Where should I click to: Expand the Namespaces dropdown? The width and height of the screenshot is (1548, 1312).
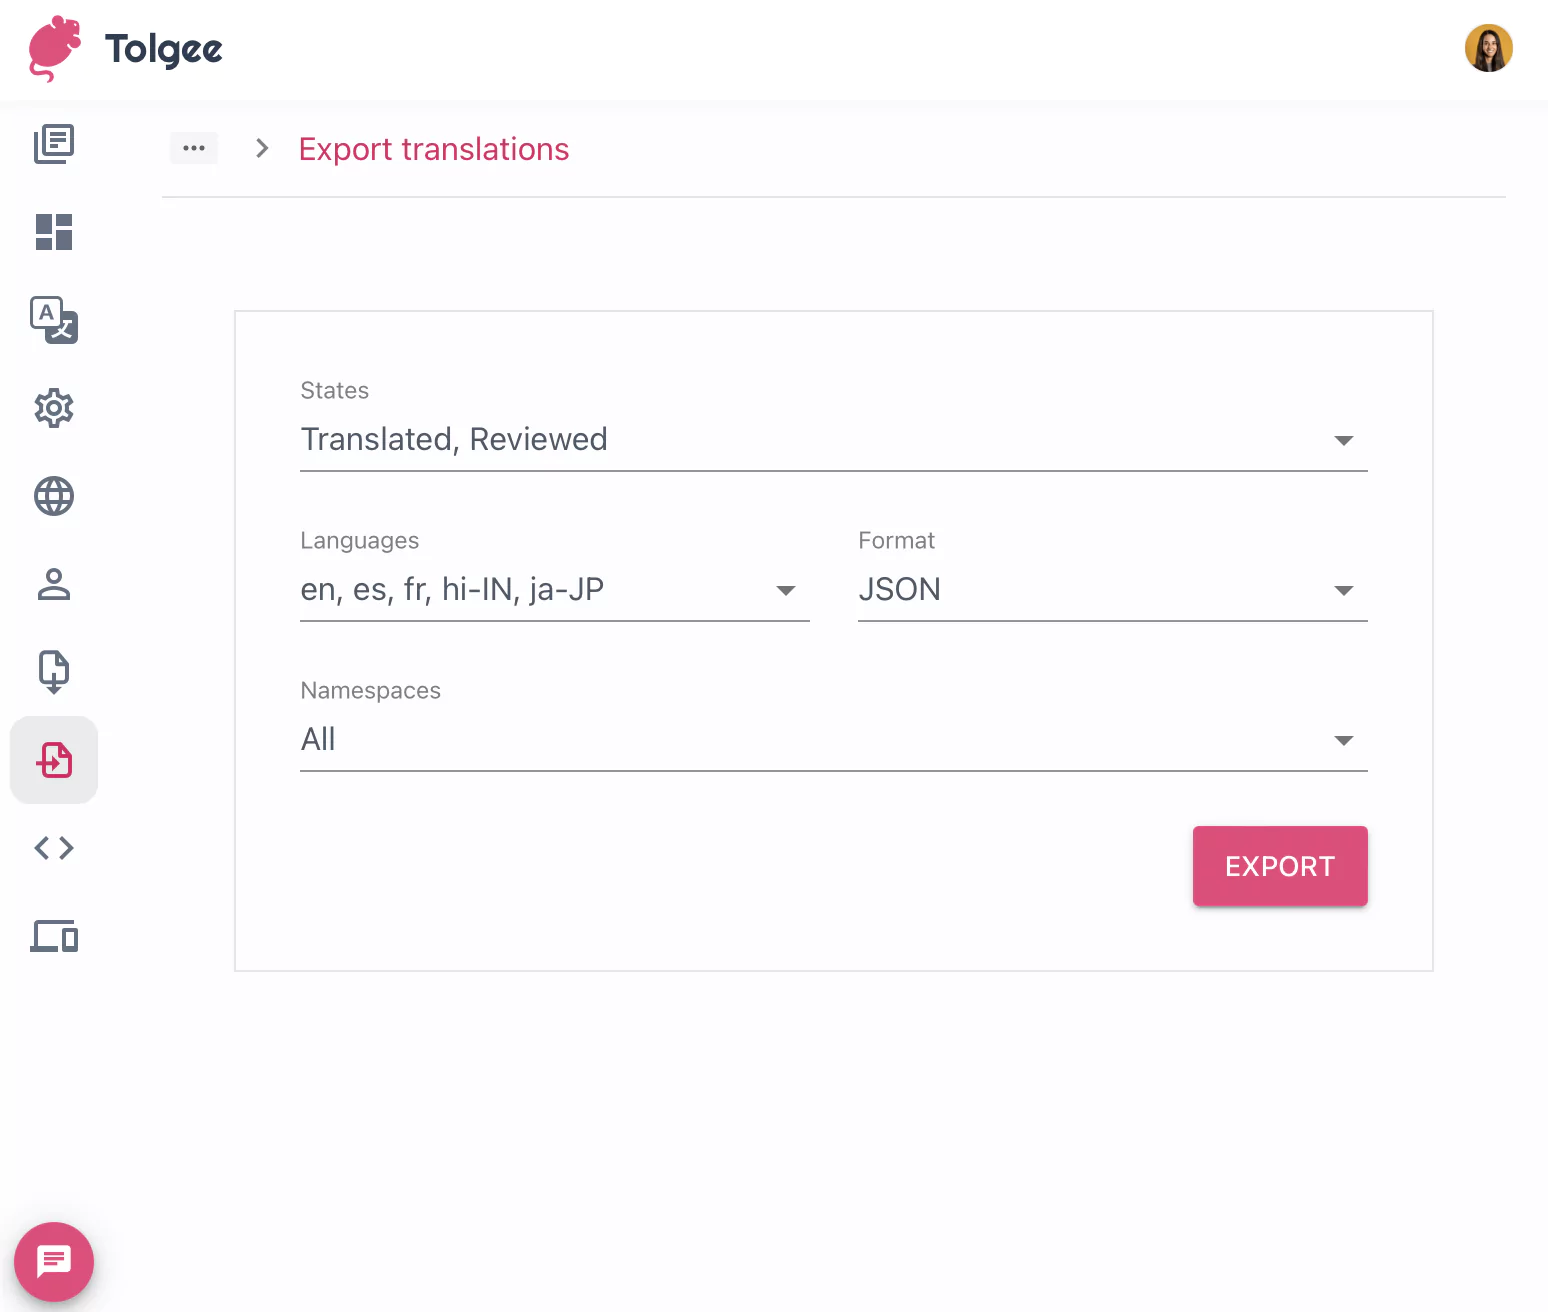click(1344, 740)
